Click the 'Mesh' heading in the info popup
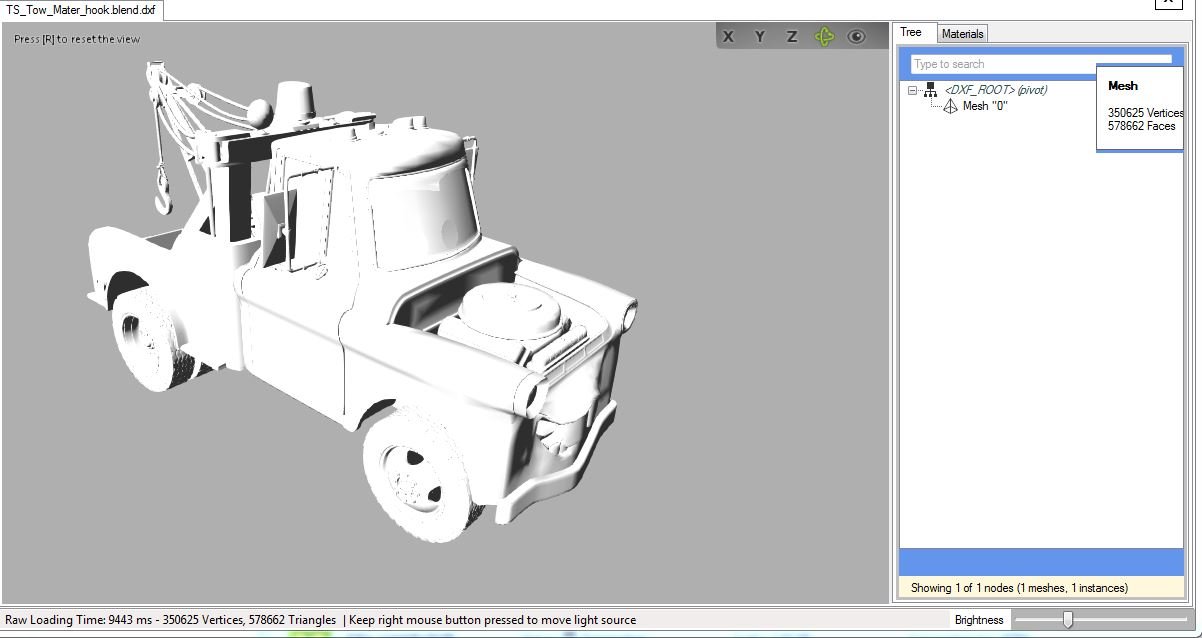The height and width of the screenshot is (638, 1202). click(1123, 86)
